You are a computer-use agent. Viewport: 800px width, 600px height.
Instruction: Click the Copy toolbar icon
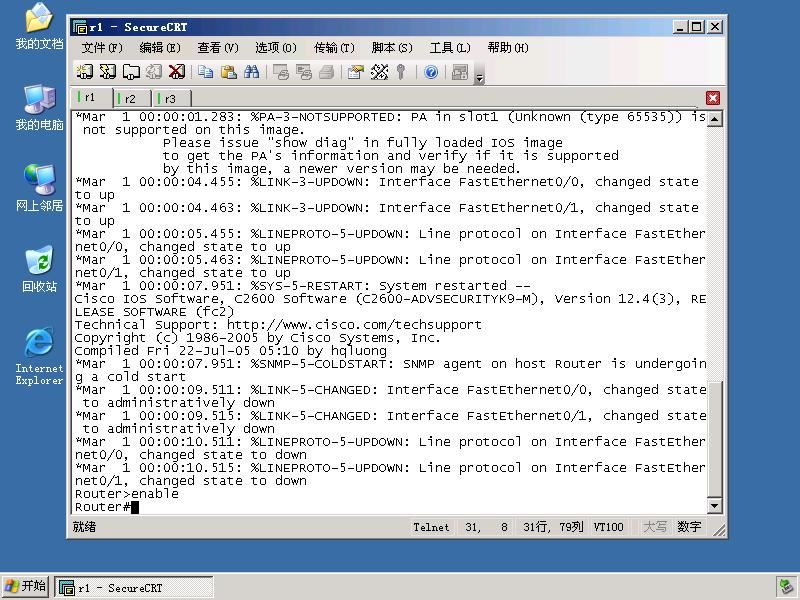coord(206,72)
